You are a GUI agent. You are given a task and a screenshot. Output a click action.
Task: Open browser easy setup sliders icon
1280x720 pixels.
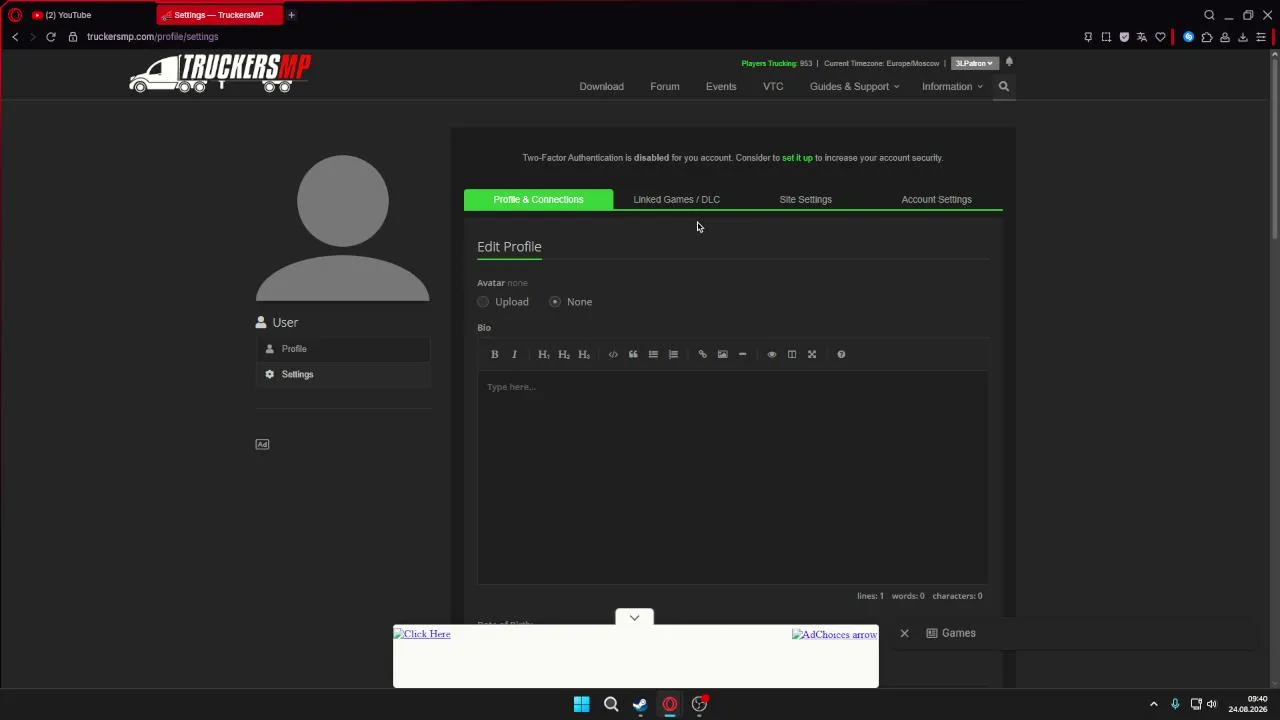coord(1261,37)
